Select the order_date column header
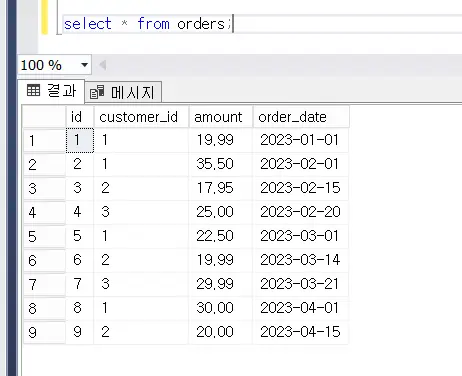 (x=301, y=117)
